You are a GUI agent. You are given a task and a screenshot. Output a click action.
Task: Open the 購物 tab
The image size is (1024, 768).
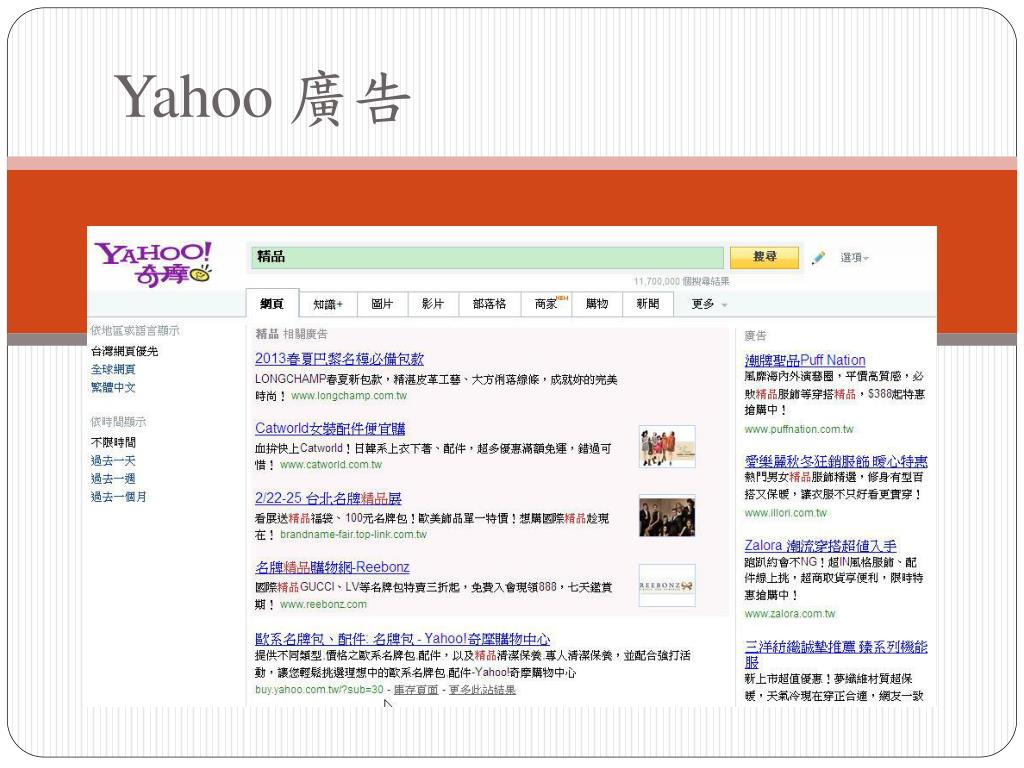597,304
